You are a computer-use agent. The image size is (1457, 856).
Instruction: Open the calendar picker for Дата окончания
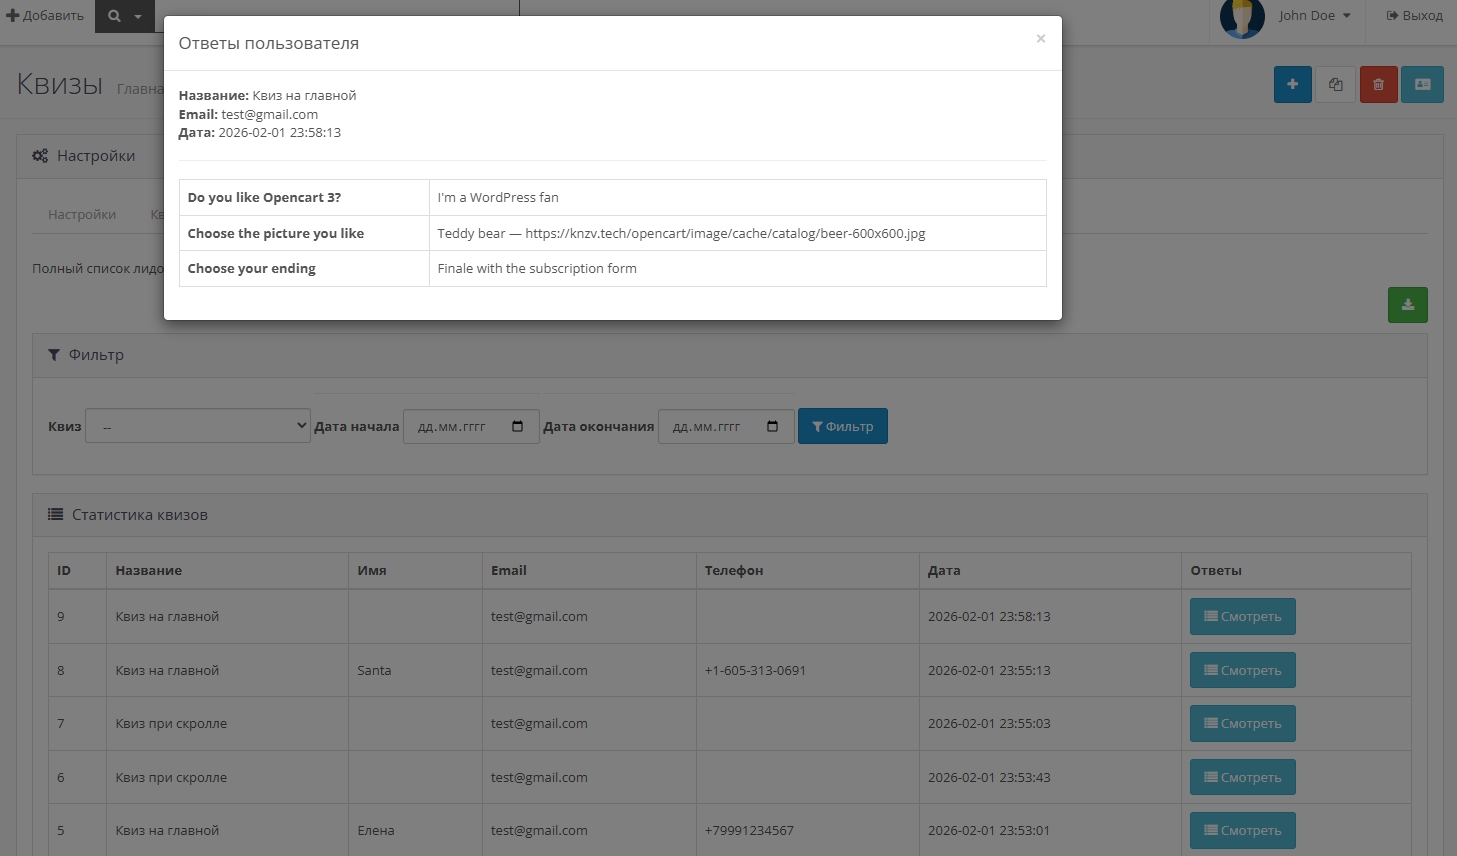pyautogui.click(x=772, y=427)
